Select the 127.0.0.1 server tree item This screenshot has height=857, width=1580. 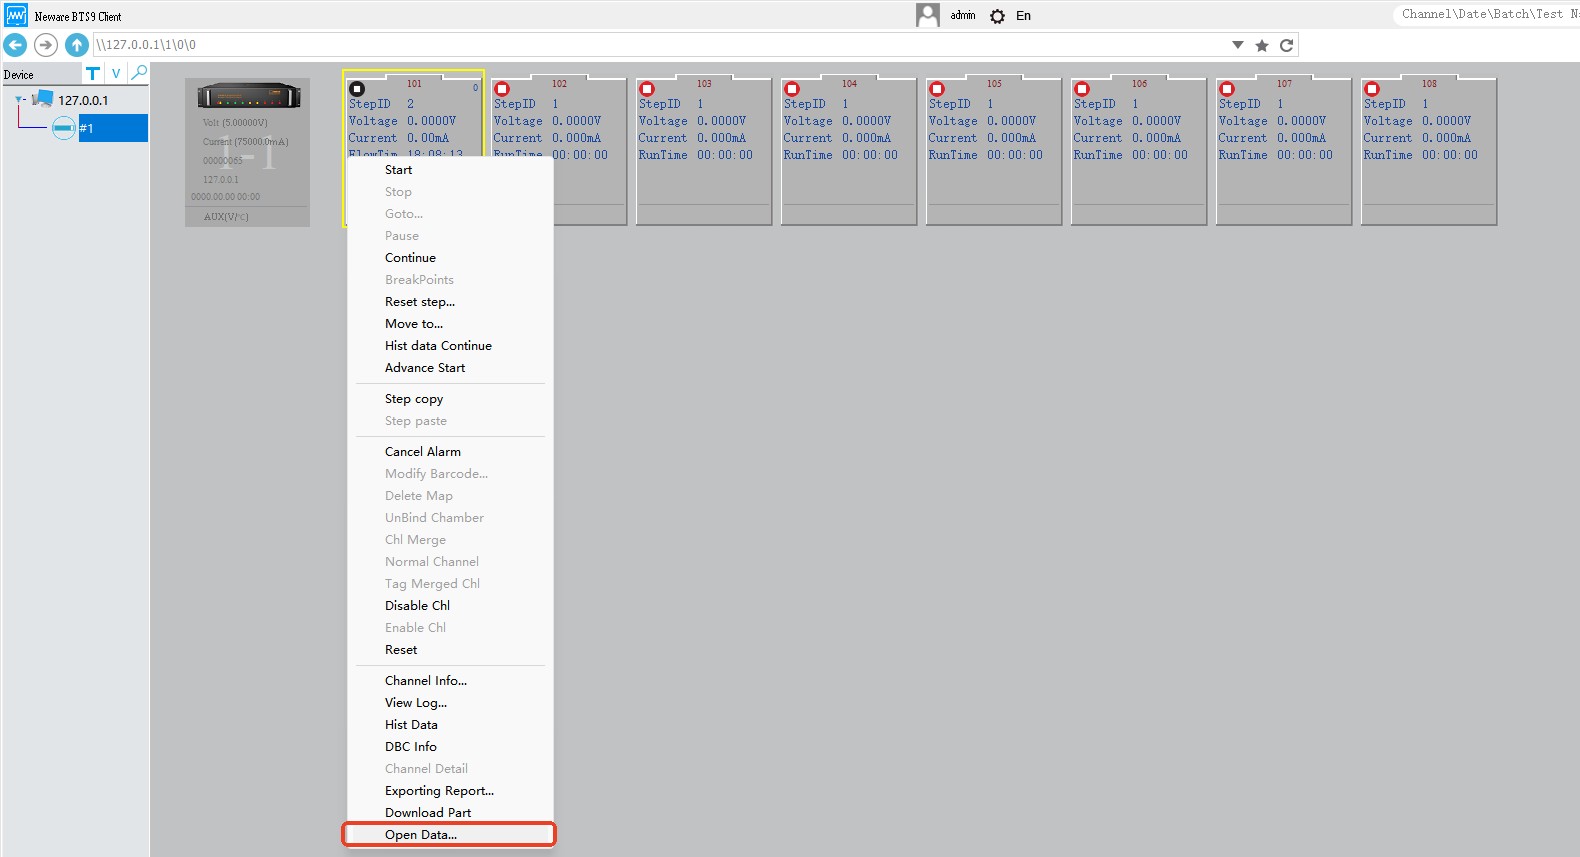point(83,100)
